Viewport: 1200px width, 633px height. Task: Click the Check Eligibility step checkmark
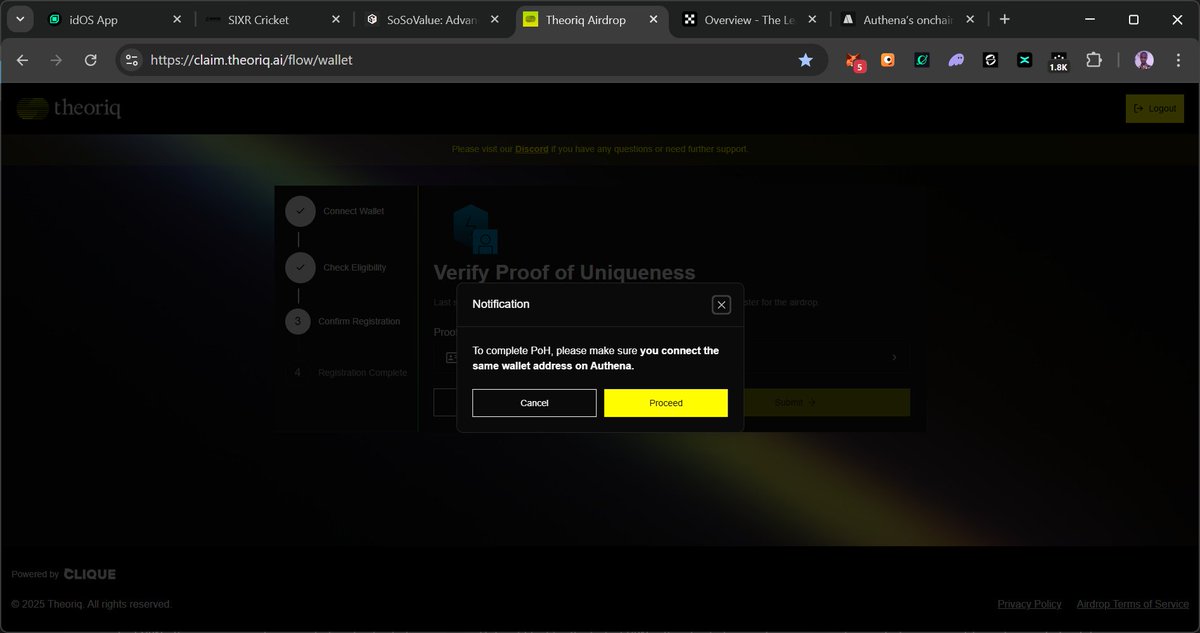(300, 267)
